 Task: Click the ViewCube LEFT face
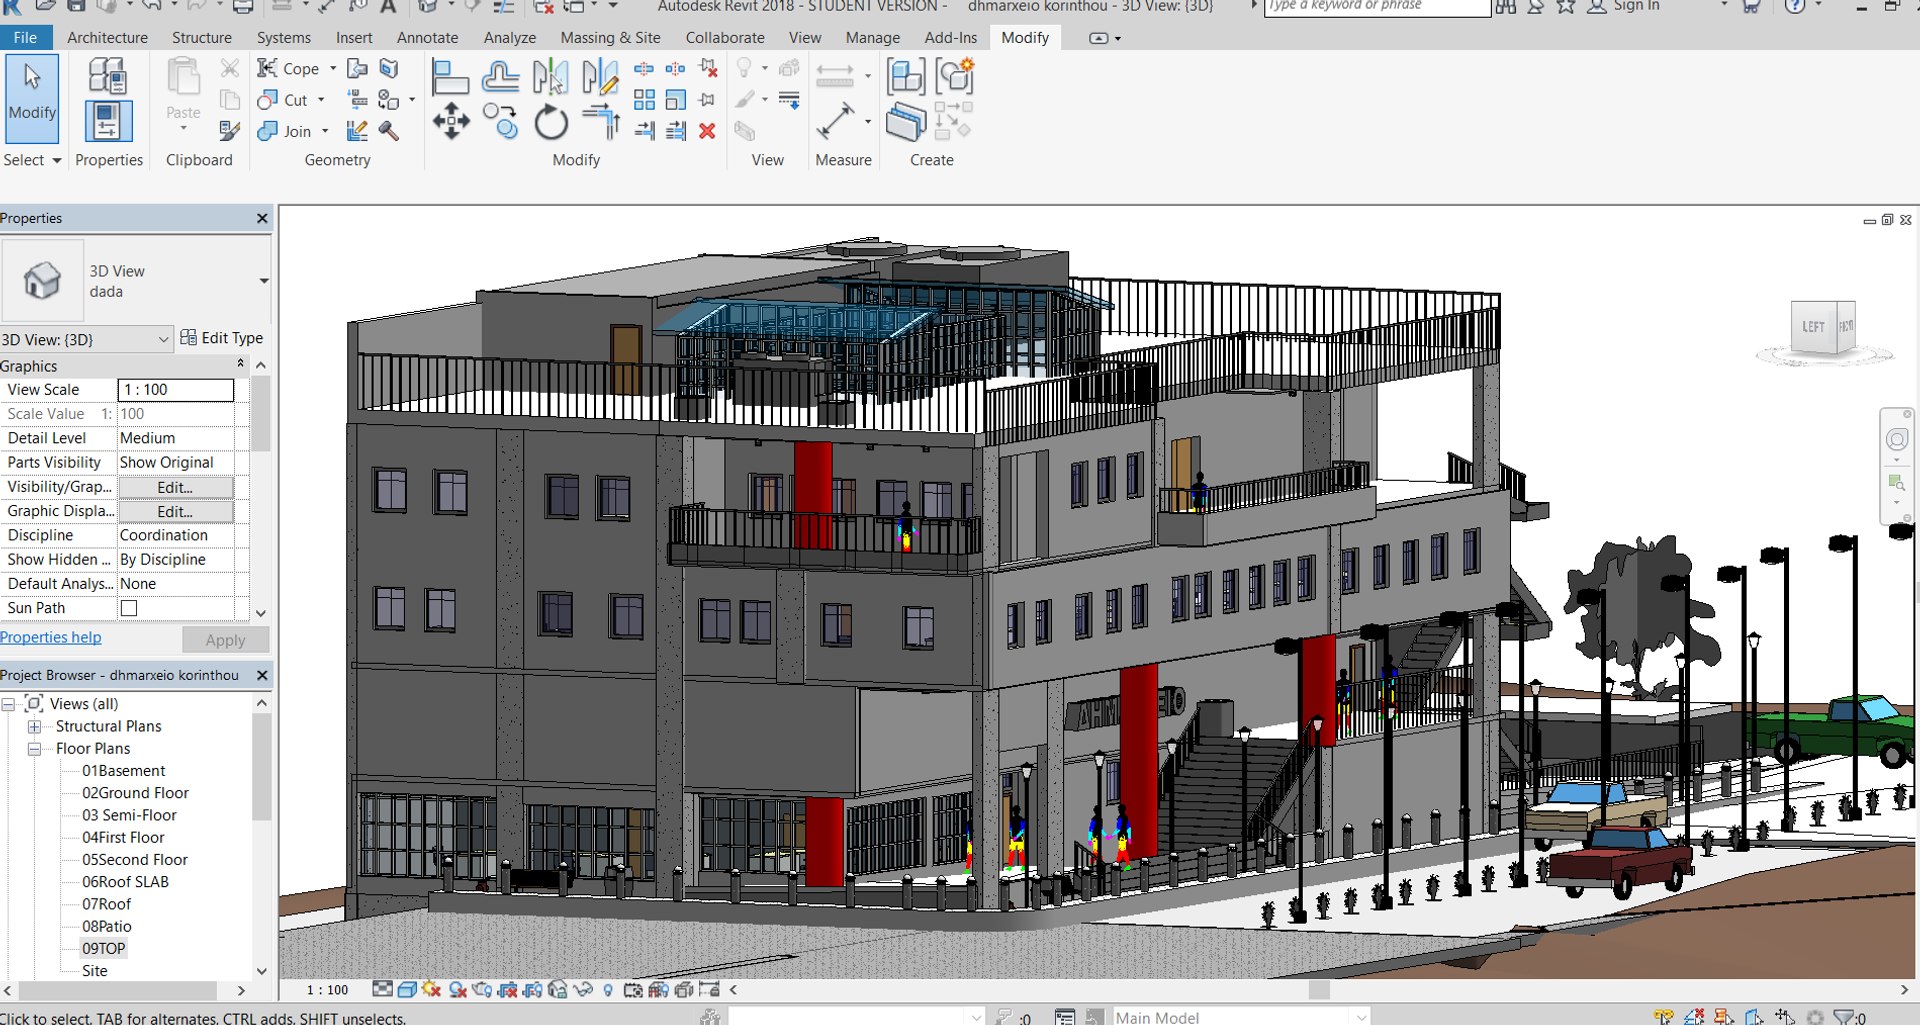pos(1813,328)
